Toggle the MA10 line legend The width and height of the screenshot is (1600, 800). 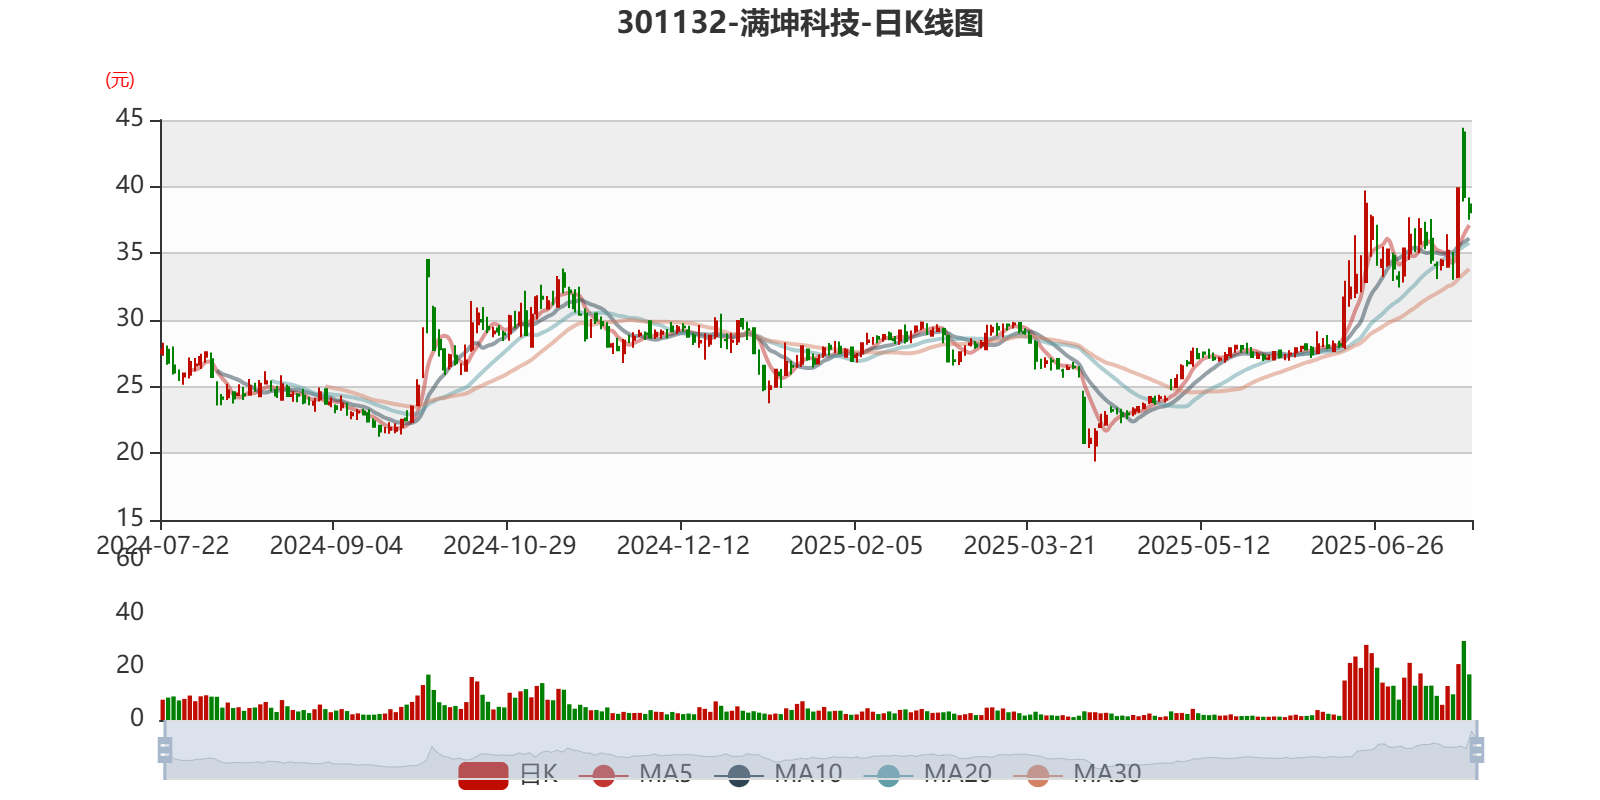[778, 774]
